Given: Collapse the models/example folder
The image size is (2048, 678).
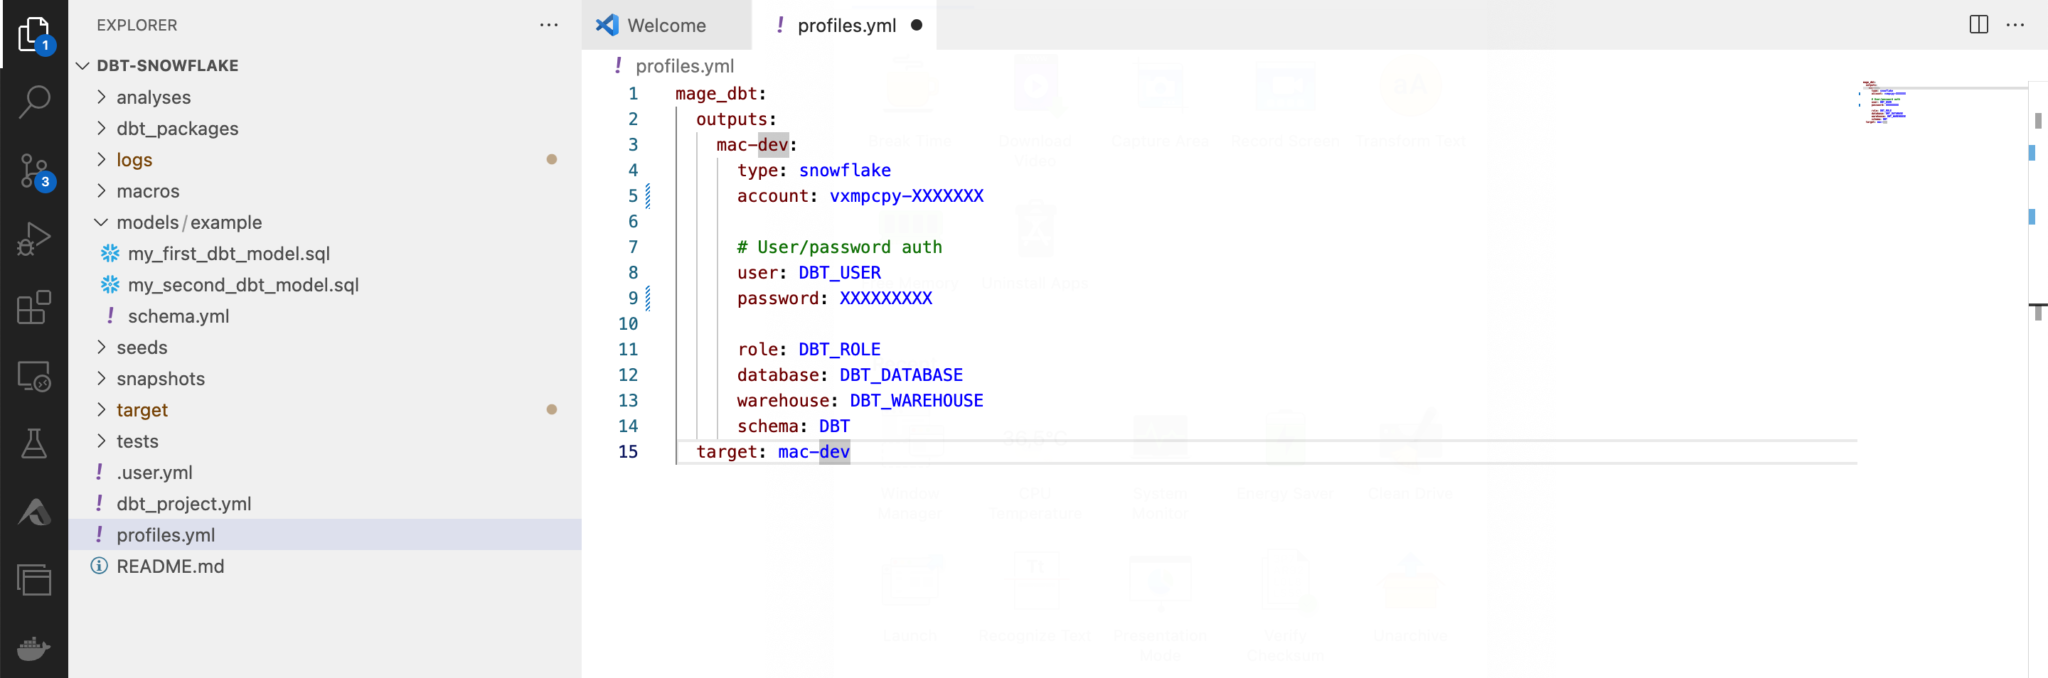Looking at the screenshot, I should (101, 222).
